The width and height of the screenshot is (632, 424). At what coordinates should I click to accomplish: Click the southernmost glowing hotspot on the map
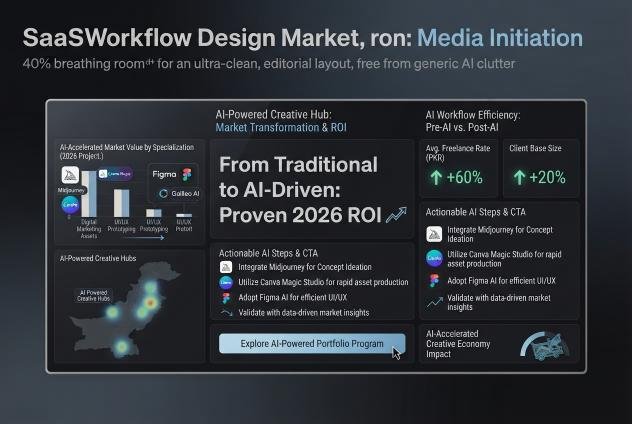click(x=121, y=346)
